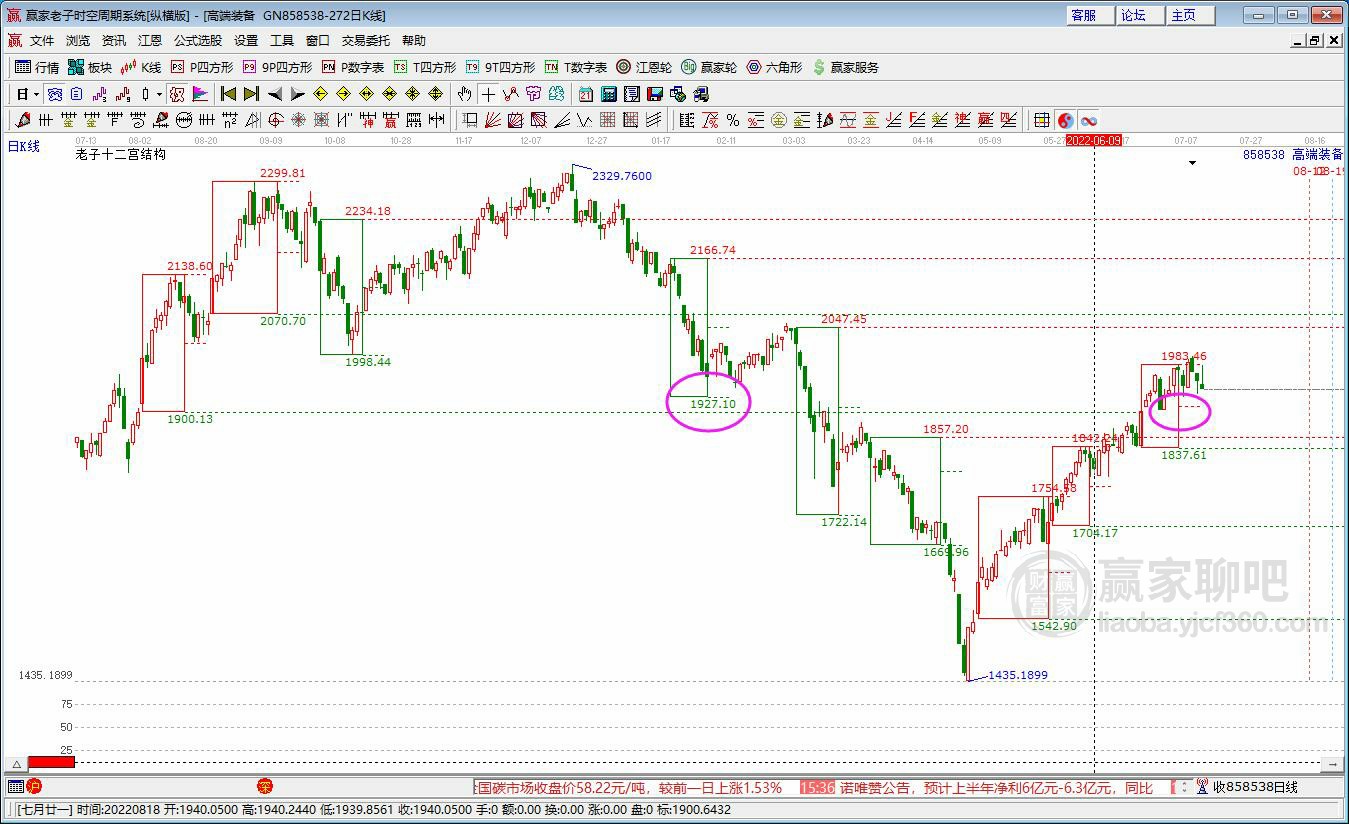Open the P数字表 tool

point(352,67)
